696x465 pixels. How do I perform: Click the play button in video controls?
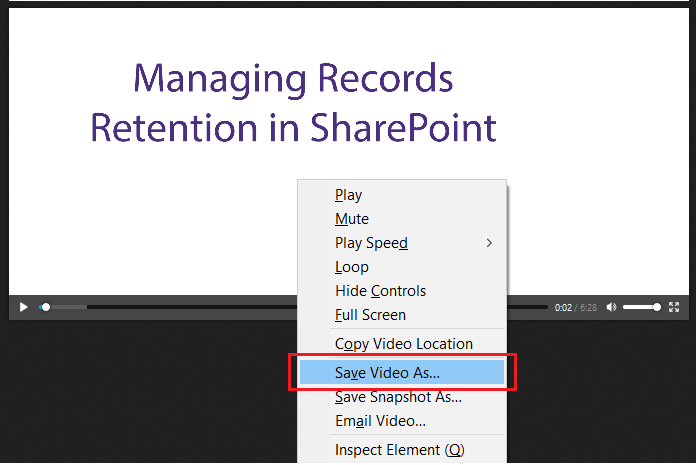click(x=24, y=307)
